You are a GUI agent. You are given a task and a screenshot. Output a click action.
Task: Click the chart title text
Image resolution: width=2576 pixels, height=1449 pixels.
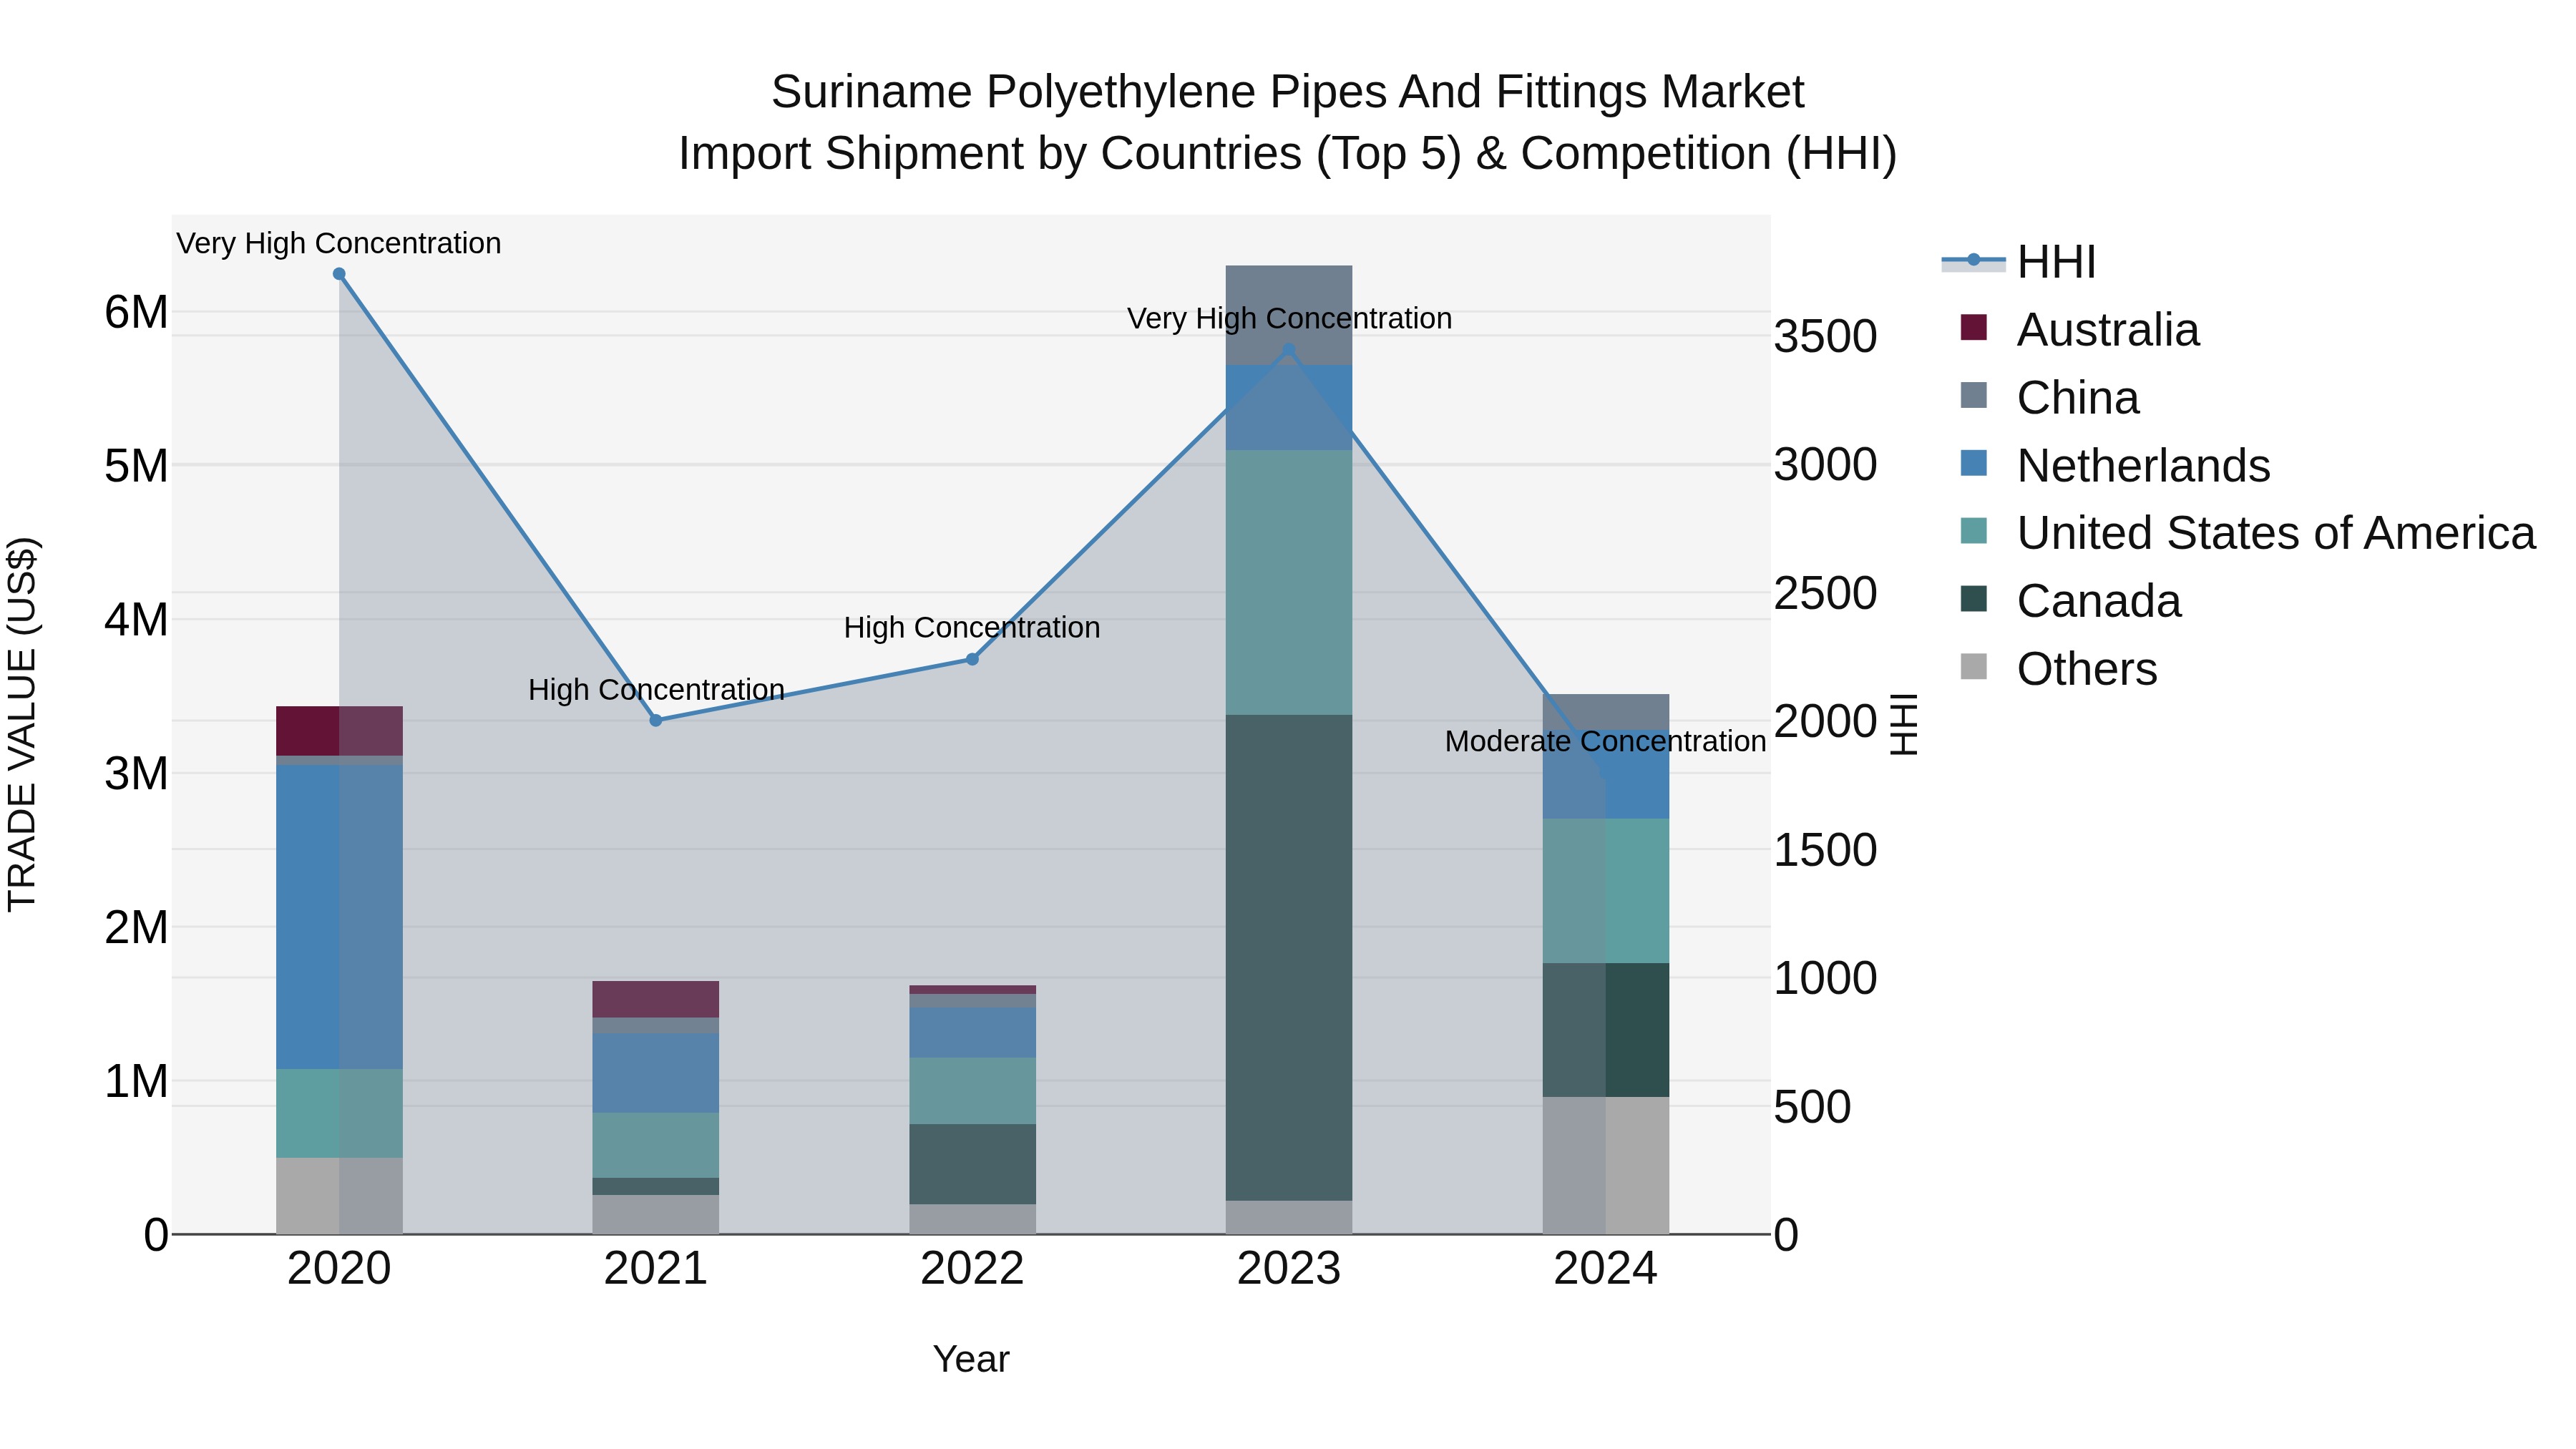click(x=1288, y=123)
